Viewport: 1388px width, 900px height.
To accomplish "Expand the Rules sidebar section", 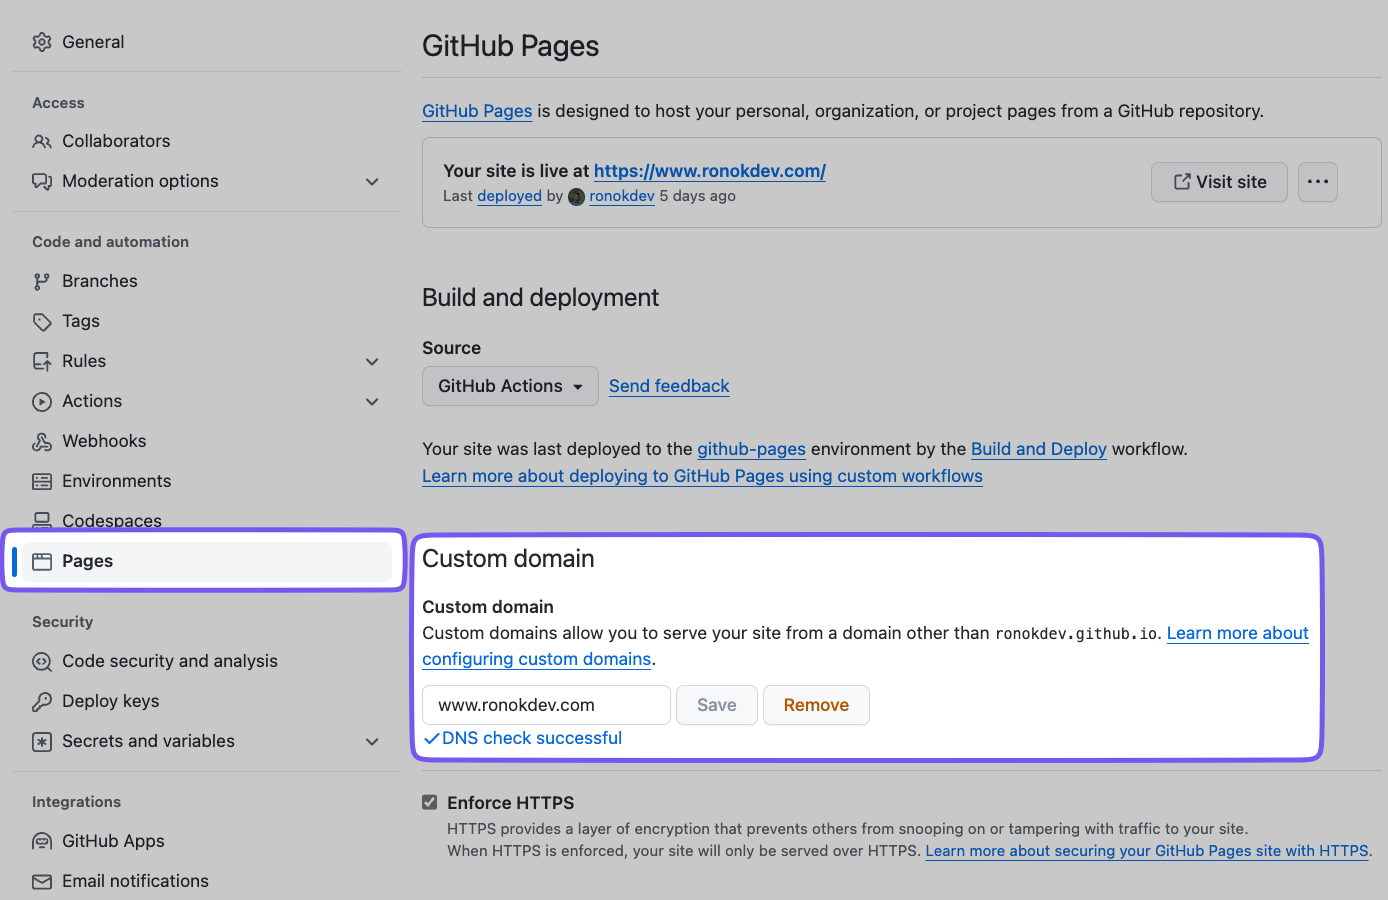I will [x=372, y=361].
